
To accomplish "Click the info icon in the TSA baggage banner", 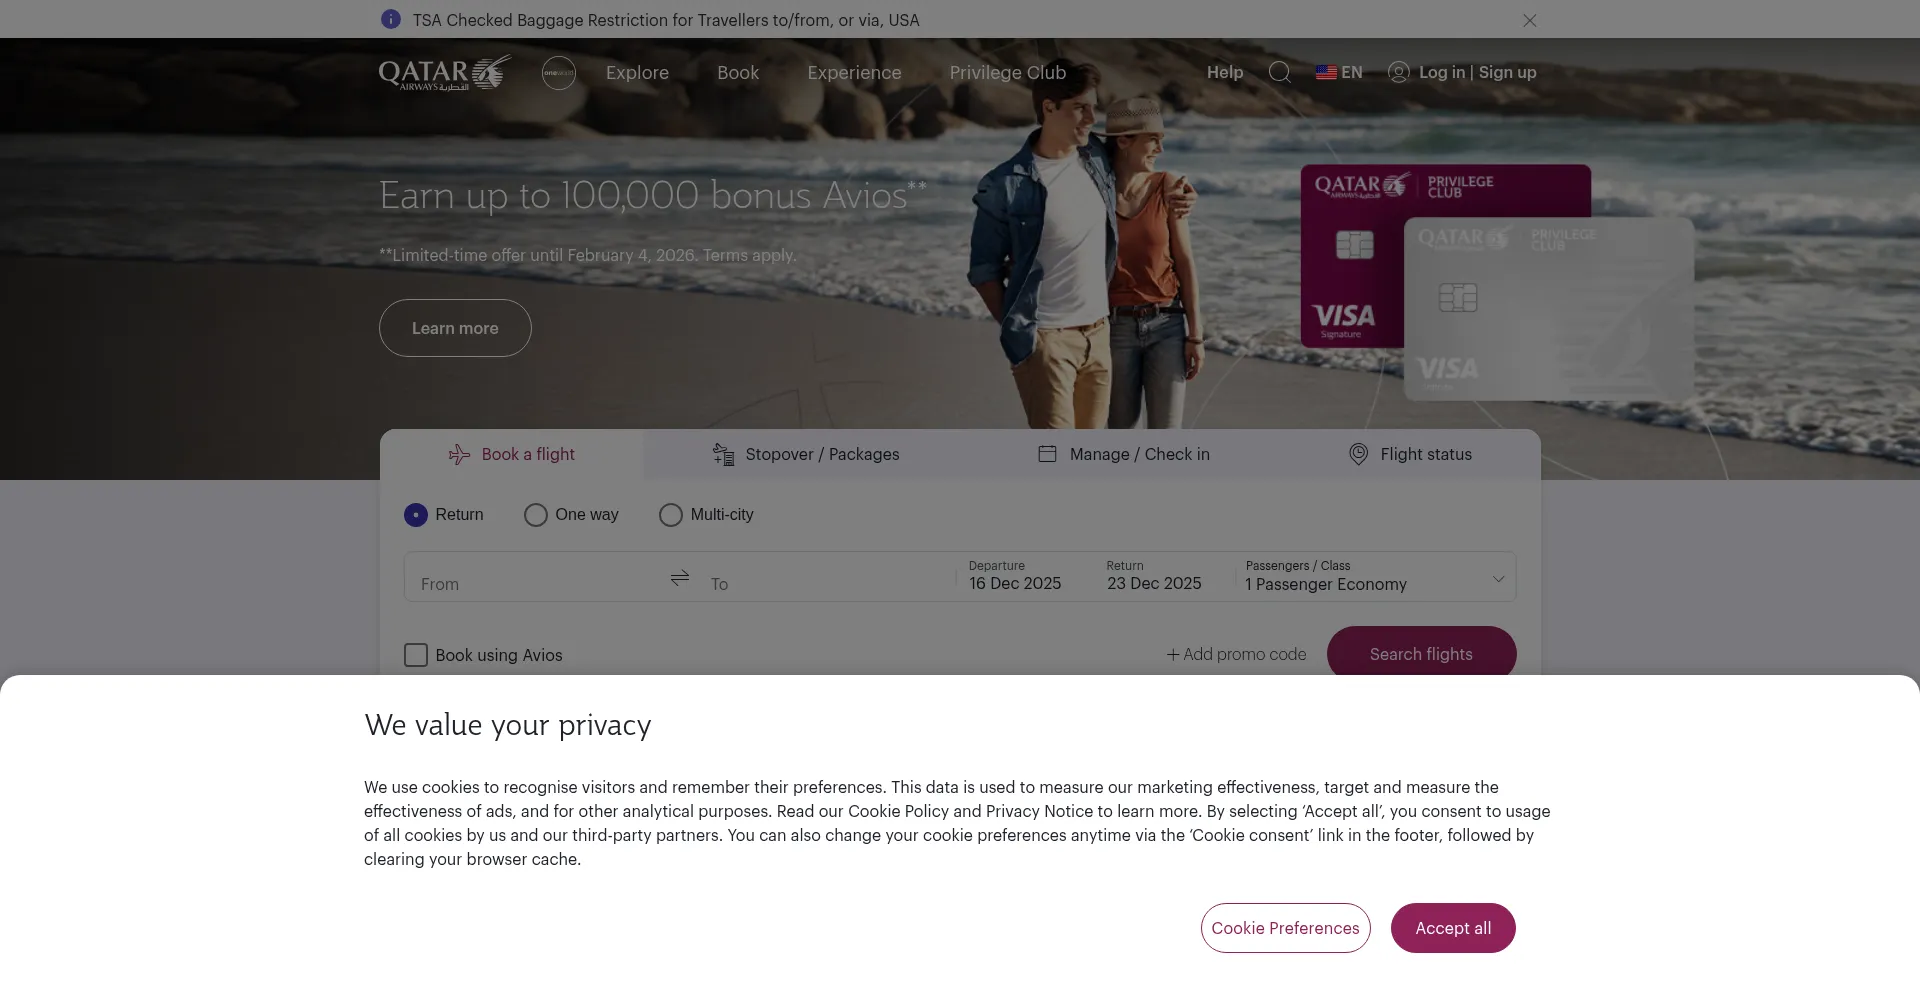I will tap(390, 19).
